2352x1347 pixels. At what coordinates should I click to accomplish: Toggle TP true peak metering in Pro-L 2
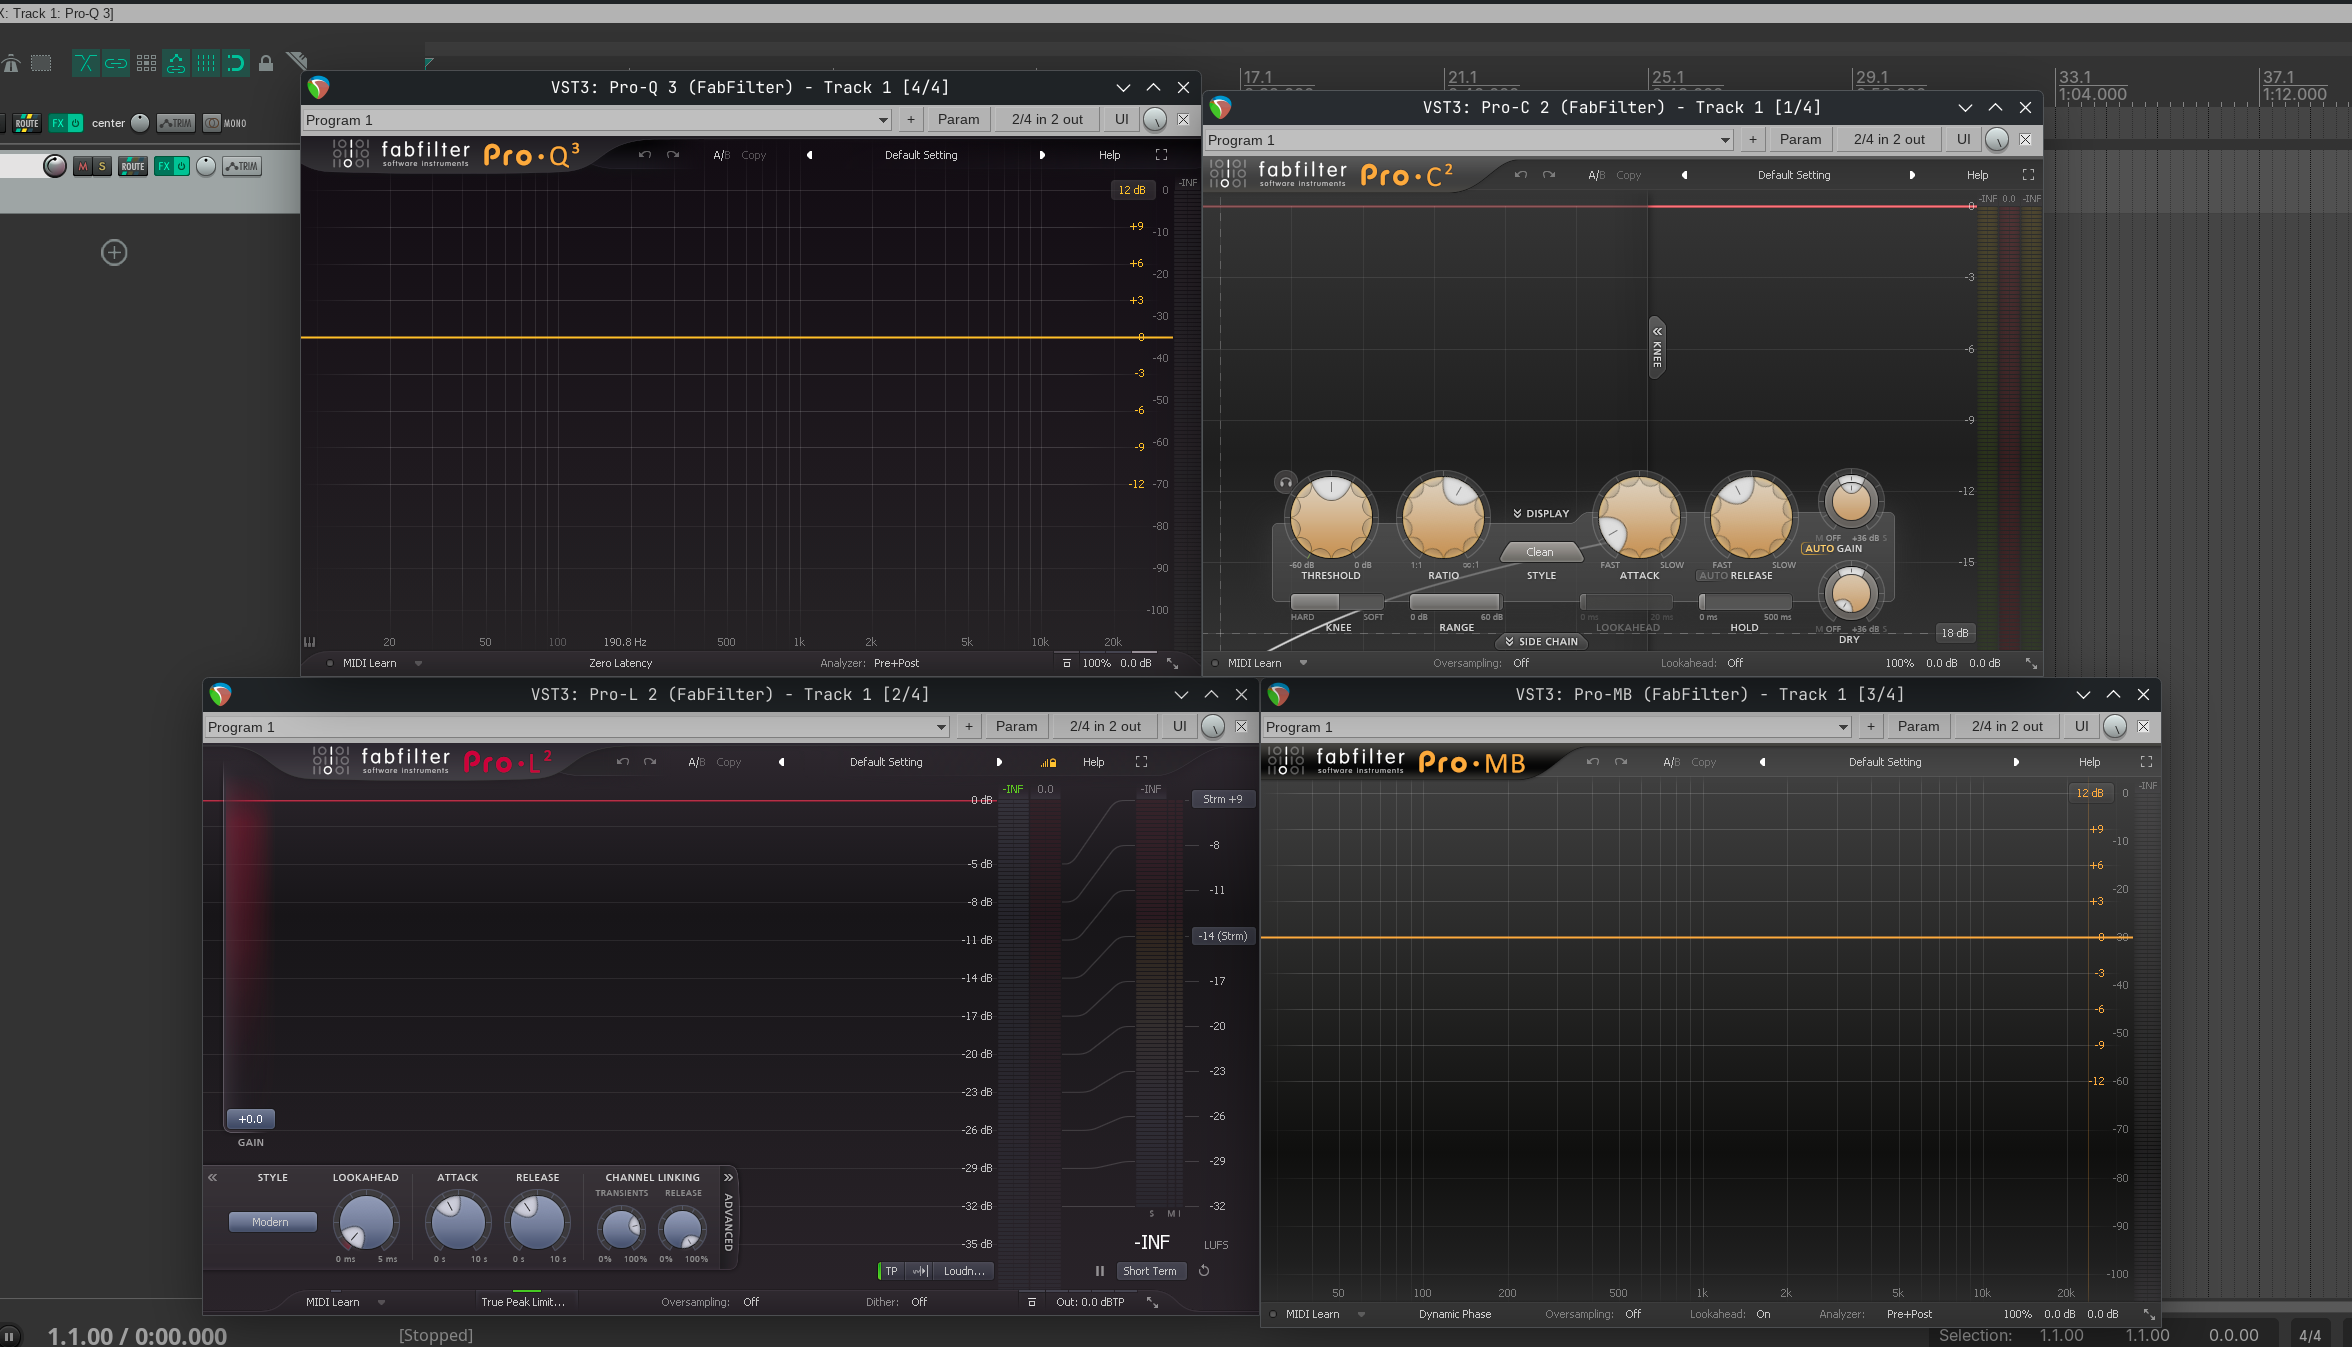[891, 1271]
